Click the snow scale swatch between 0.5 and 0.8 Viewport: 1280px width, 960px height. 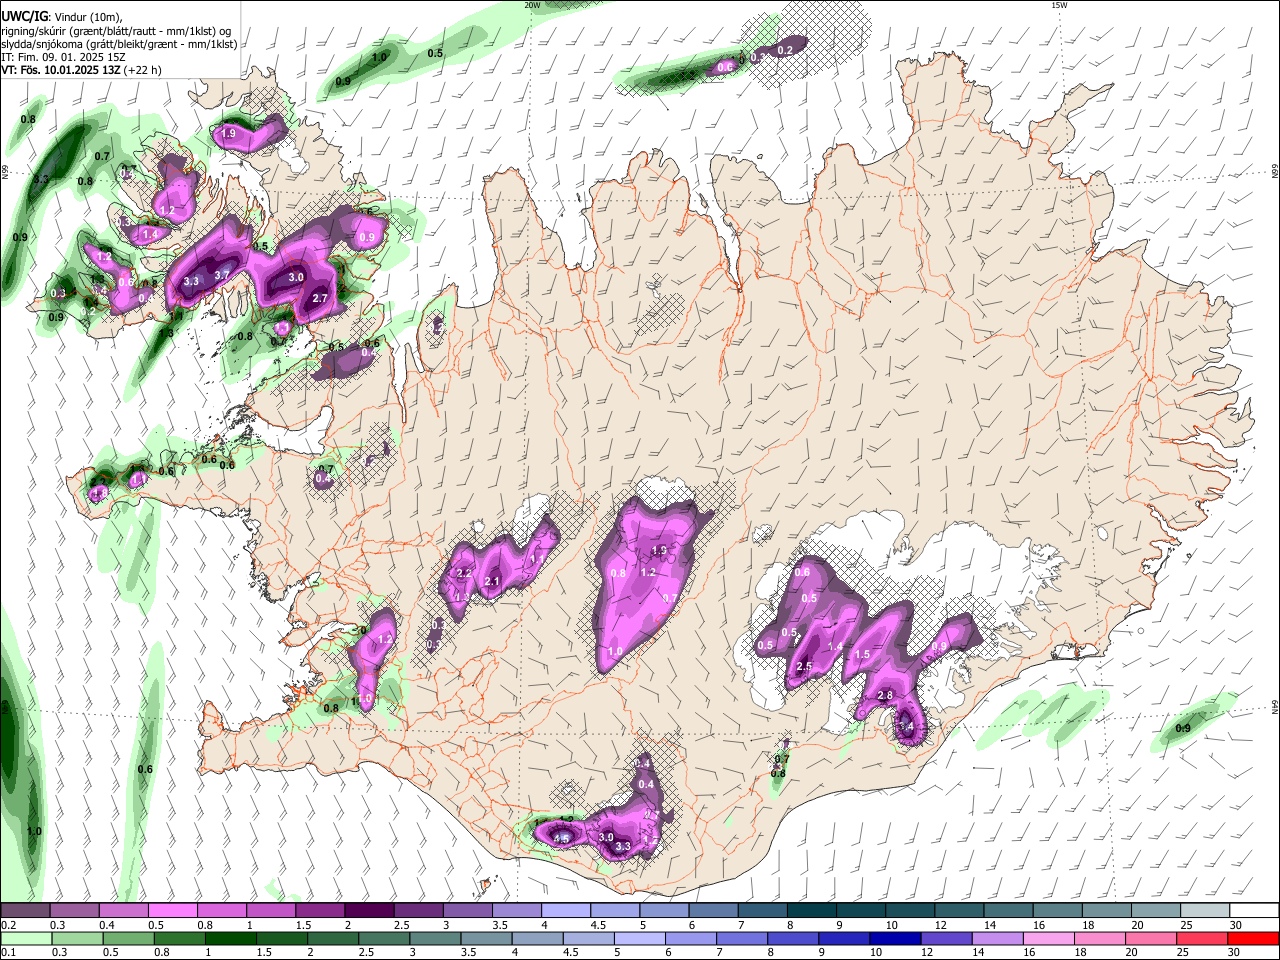click(x=172, y=911)
